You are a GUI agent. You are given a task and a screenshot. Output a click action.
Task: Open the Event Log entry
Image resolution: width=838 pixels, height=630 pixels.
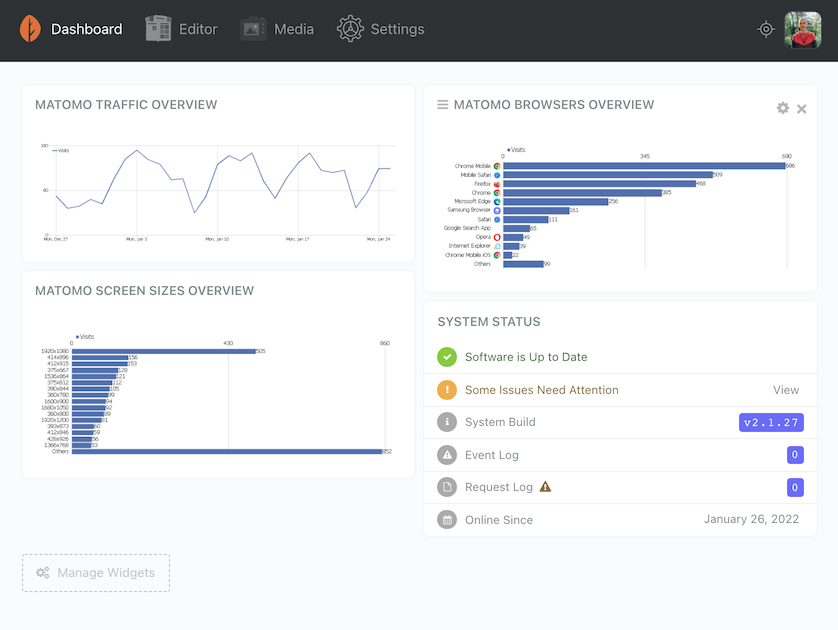tap(620, 455)
